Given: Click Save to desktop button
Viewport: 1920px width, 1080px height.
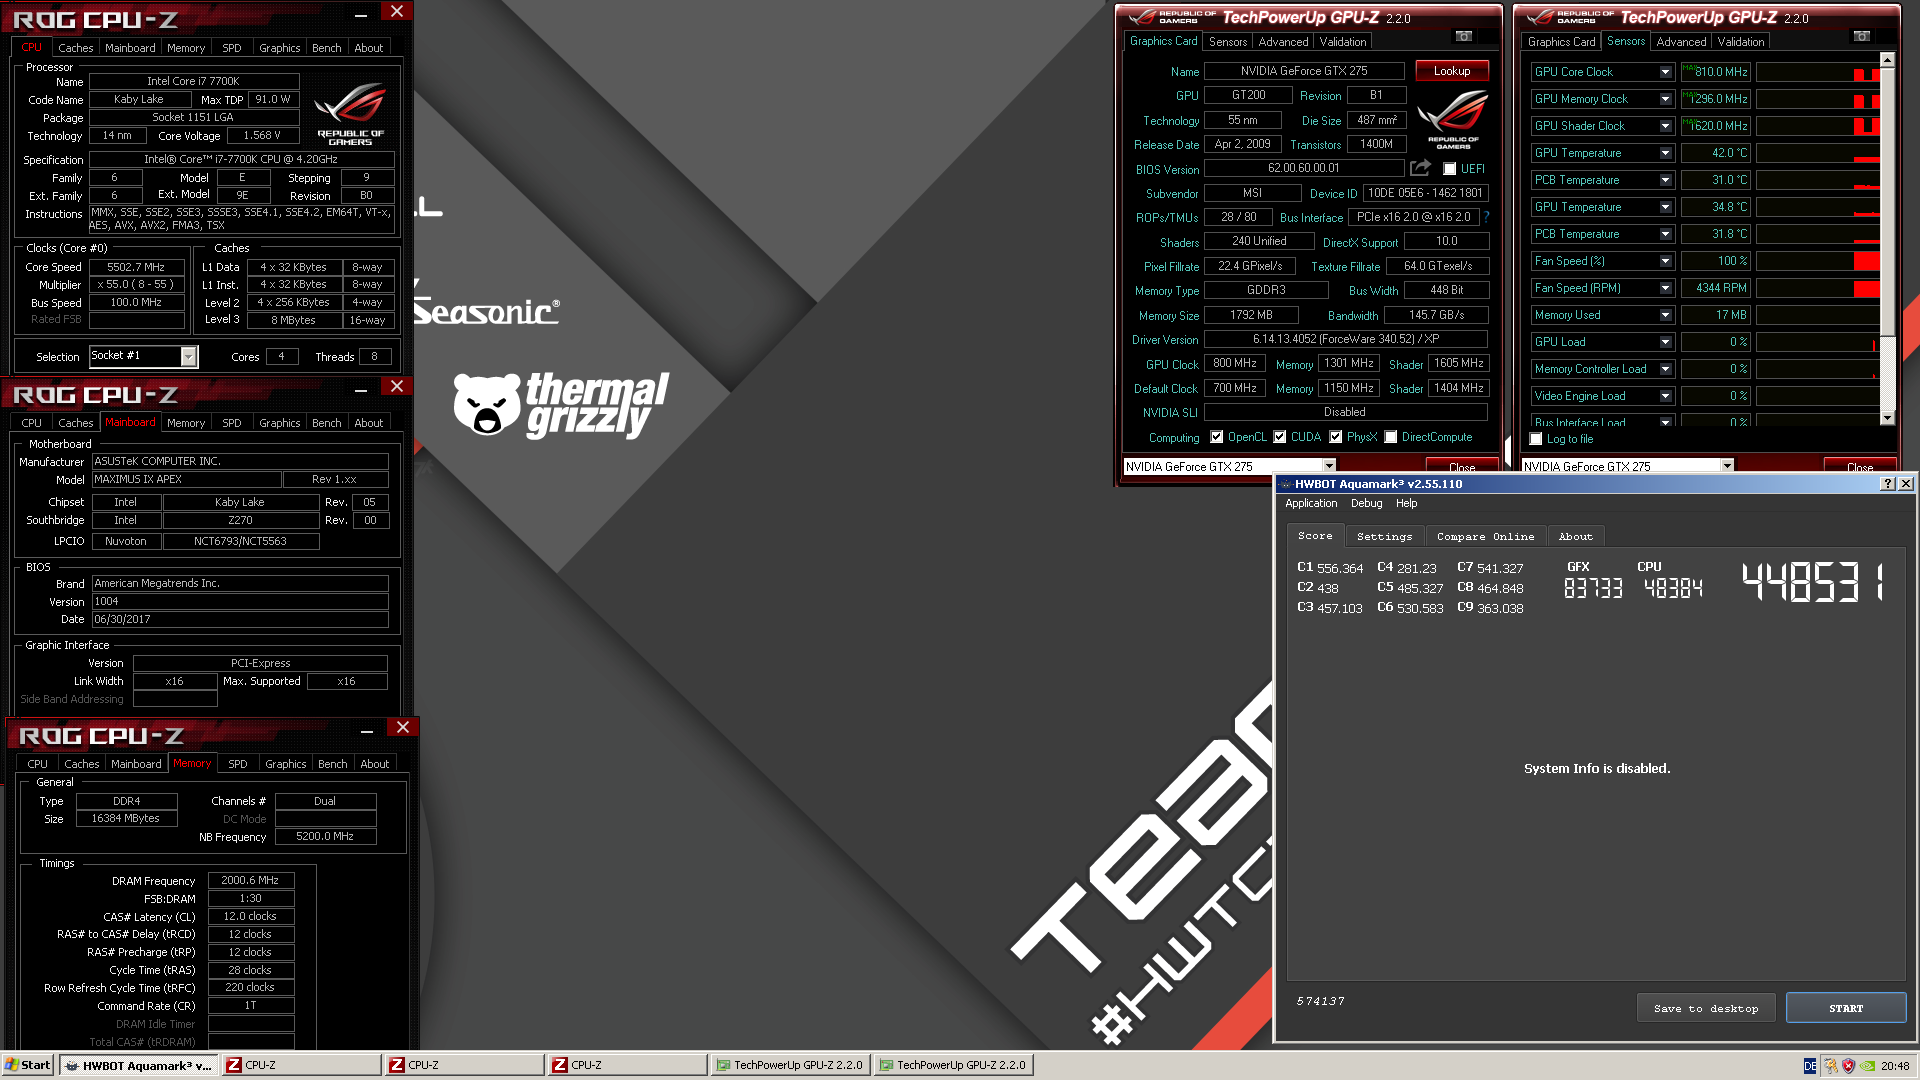Looking at the screenshot, I should tap(1706, 1008).
